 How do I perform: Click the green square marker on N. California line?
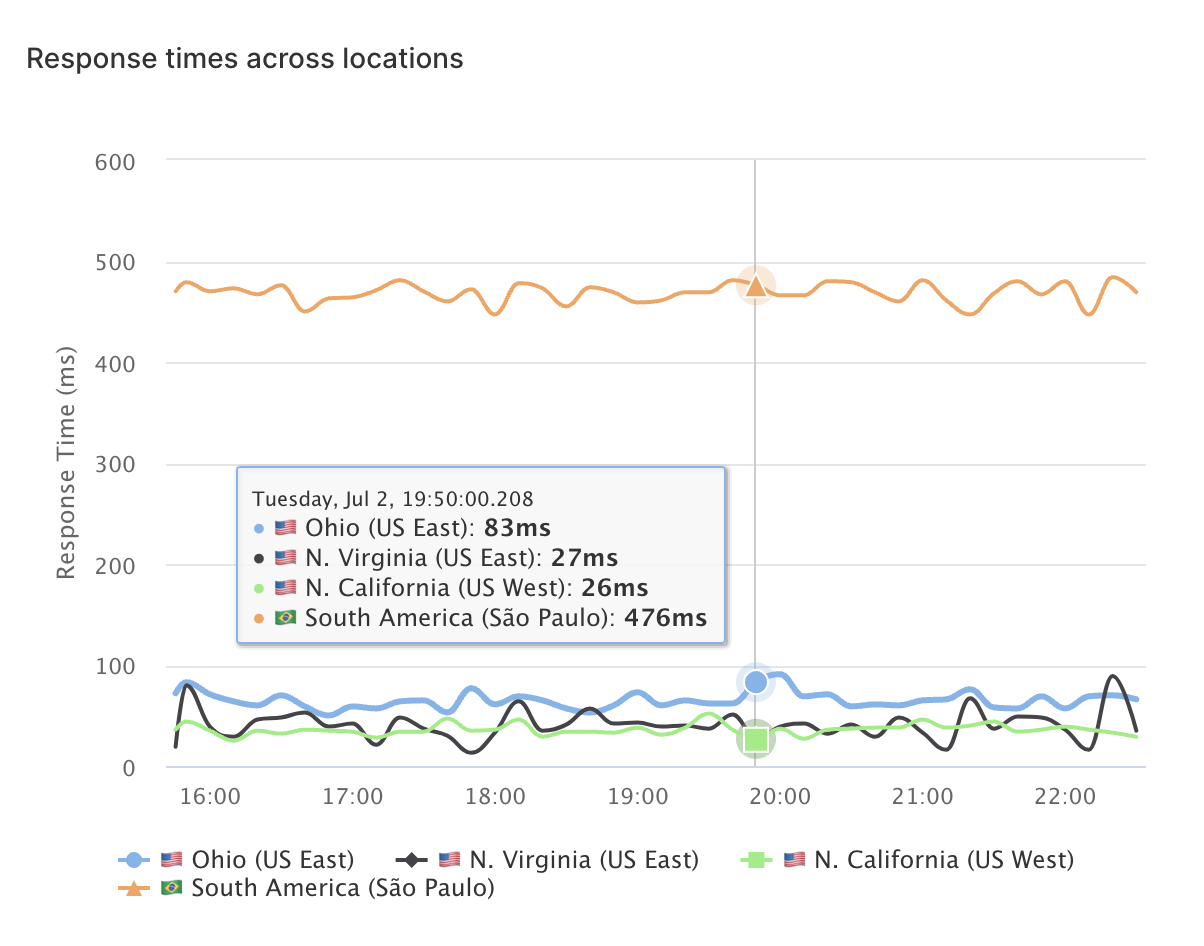tap(756, 740)
